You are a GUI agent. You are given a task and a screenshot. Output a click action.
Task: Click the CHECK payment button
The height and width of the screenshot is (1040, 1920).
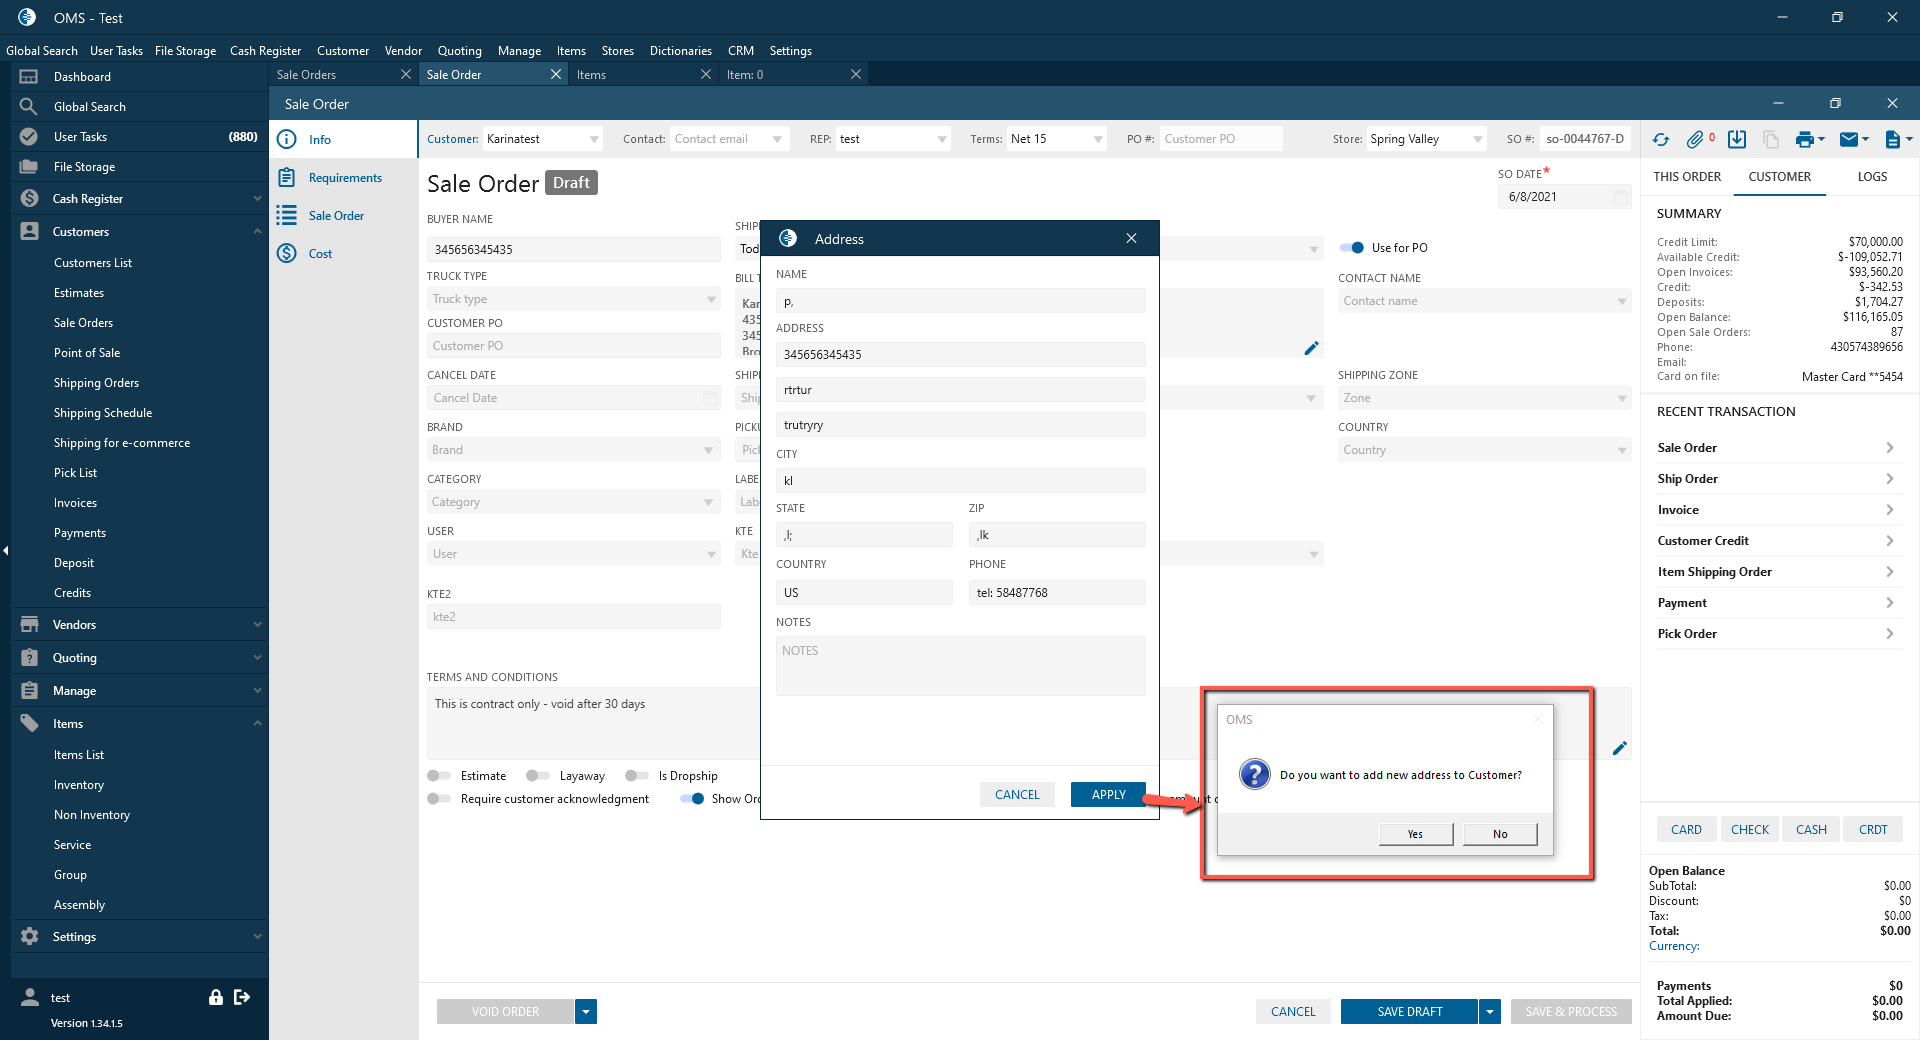pyautogui.click(x=1750, y=830)
